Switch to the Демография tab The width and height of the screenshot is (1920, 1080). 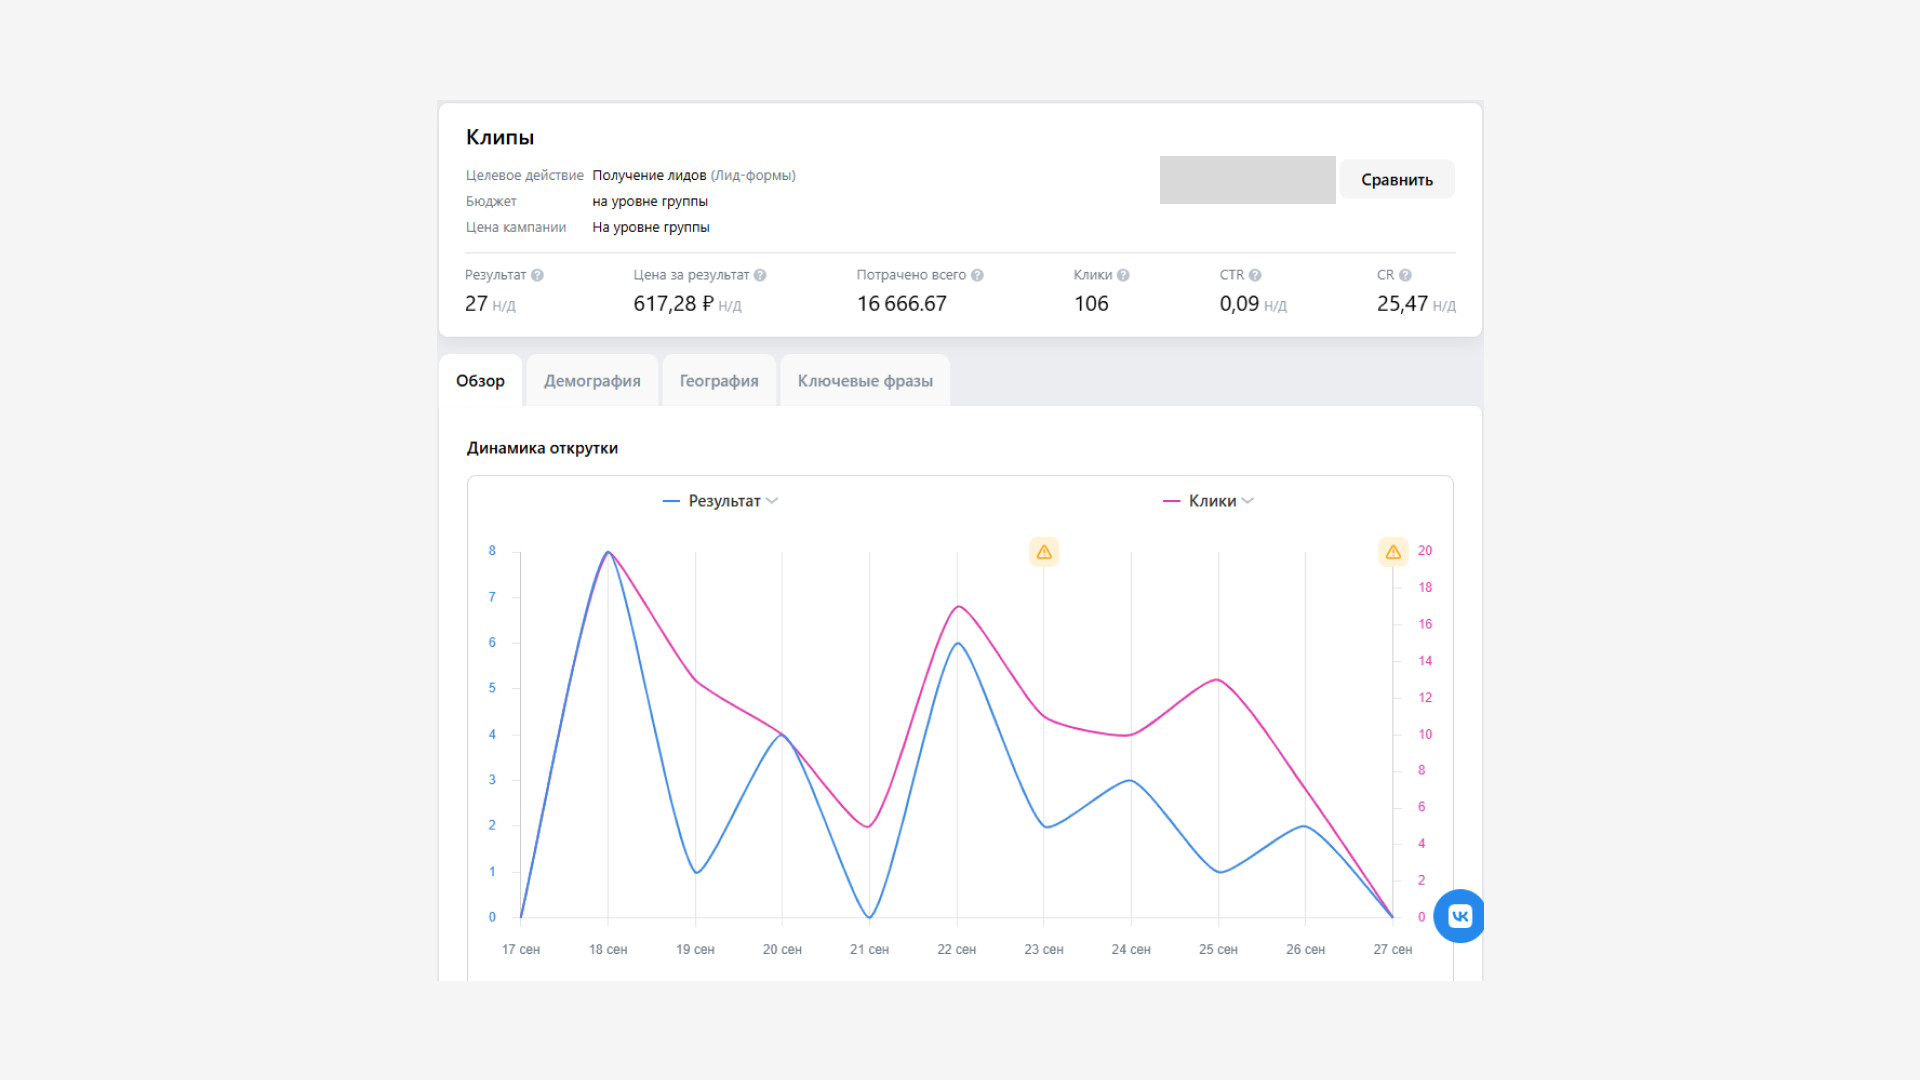[x=592, y=381]
